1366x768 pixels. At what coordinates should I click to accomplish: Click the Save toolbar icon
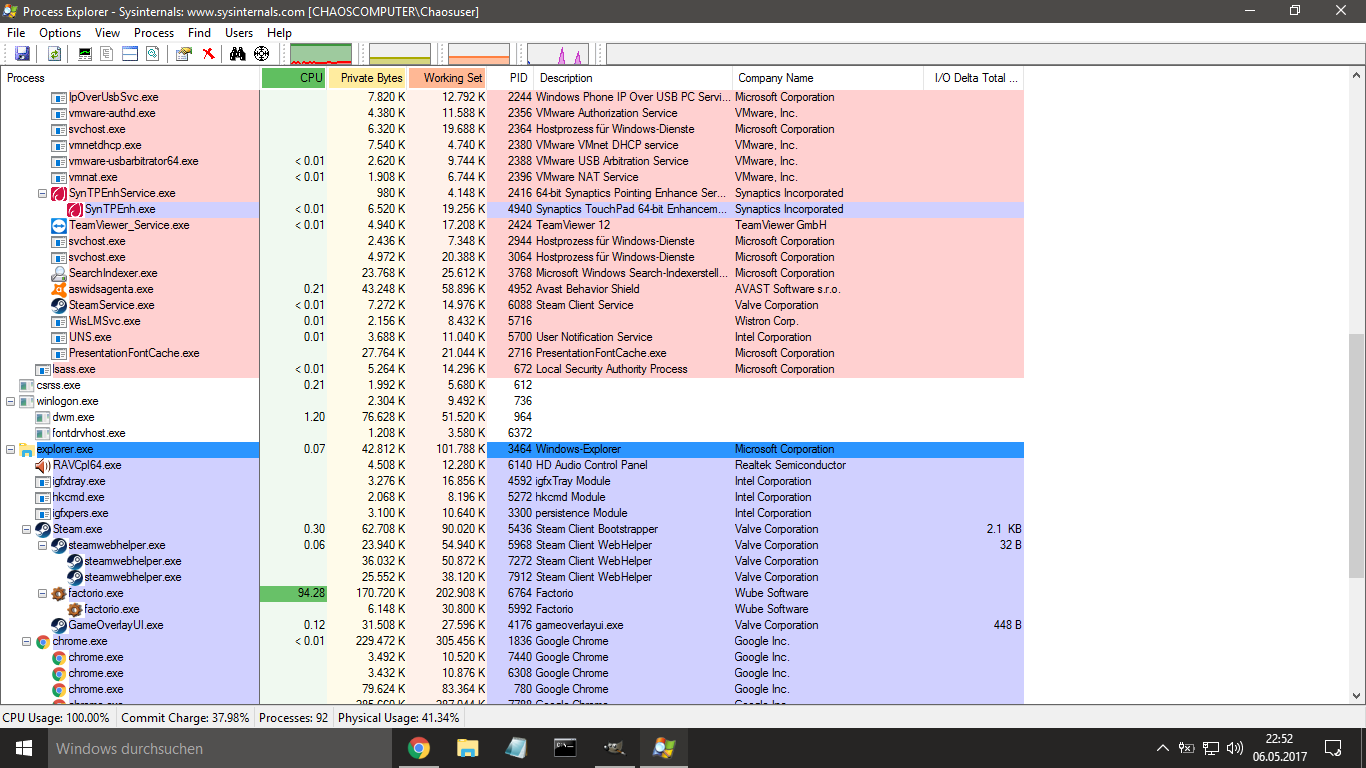pos(22,54)
